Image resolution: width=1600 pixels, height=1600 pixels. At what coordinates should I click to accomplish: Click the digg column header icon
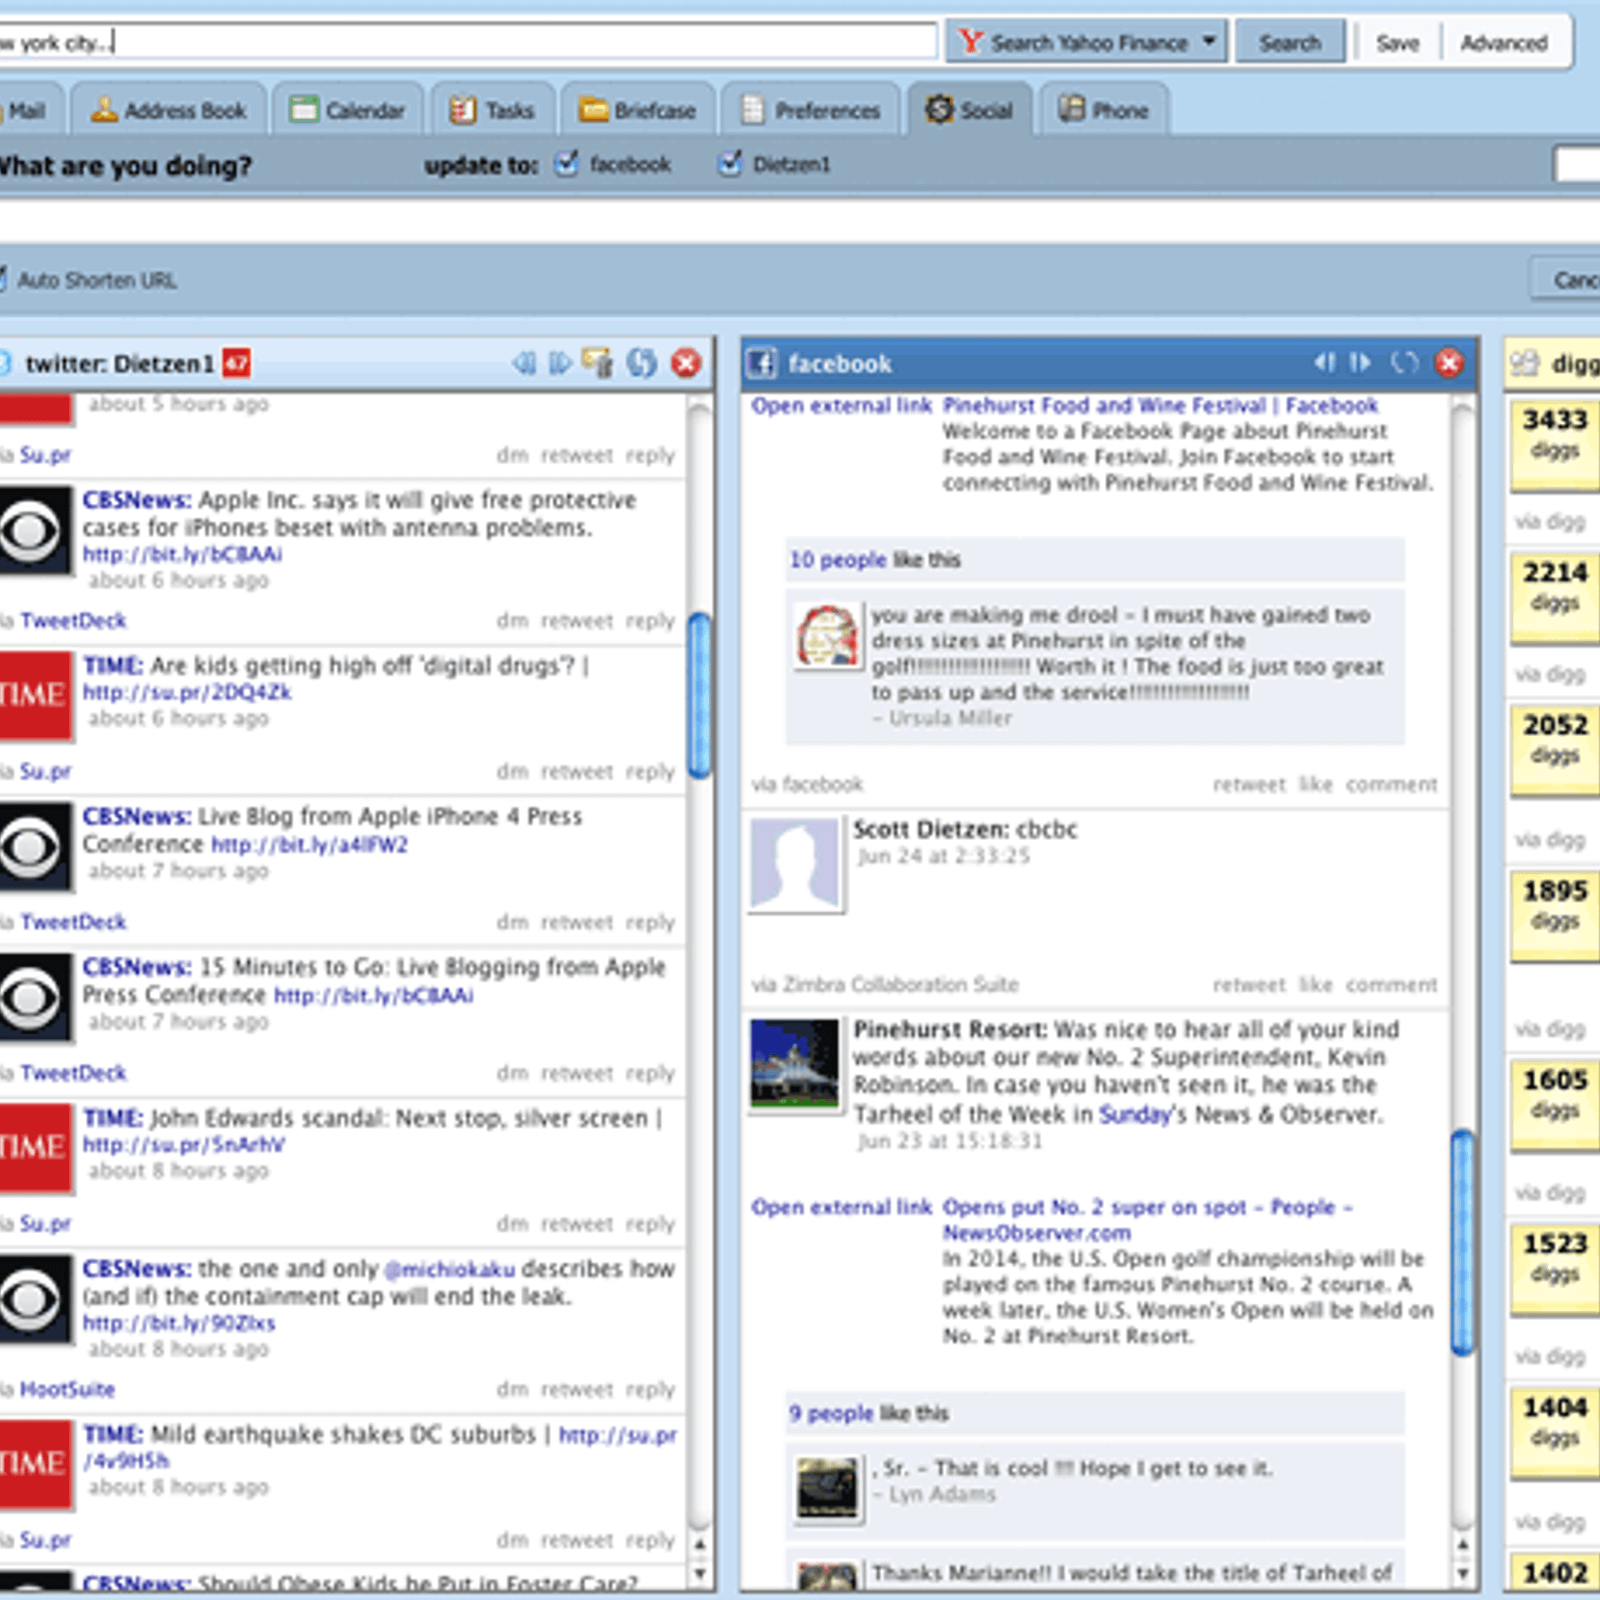[x=1525, y=363]
